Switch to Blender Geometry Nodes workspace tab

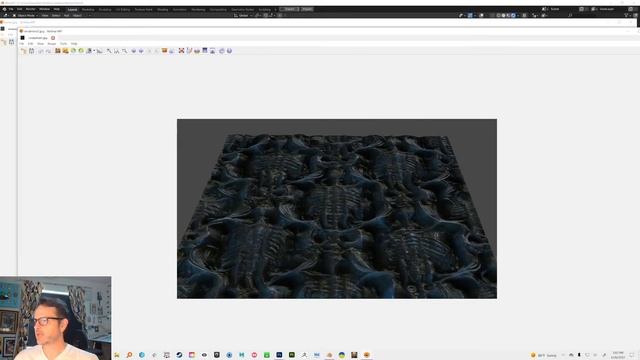tap(242, 9)
